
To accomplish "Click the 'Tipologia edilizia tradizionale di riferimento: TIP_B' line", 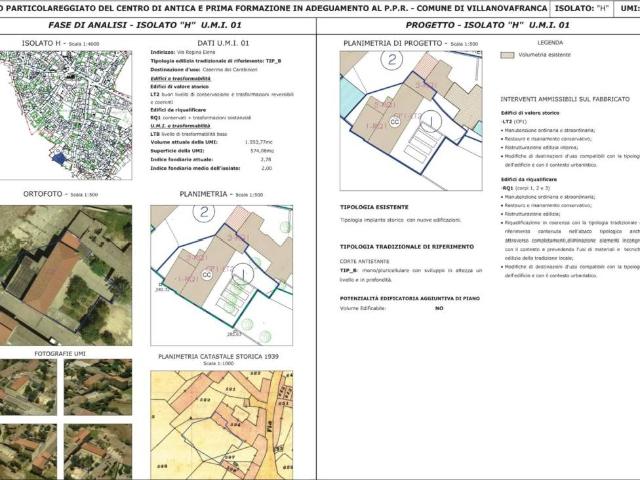I will coord(216,61).
